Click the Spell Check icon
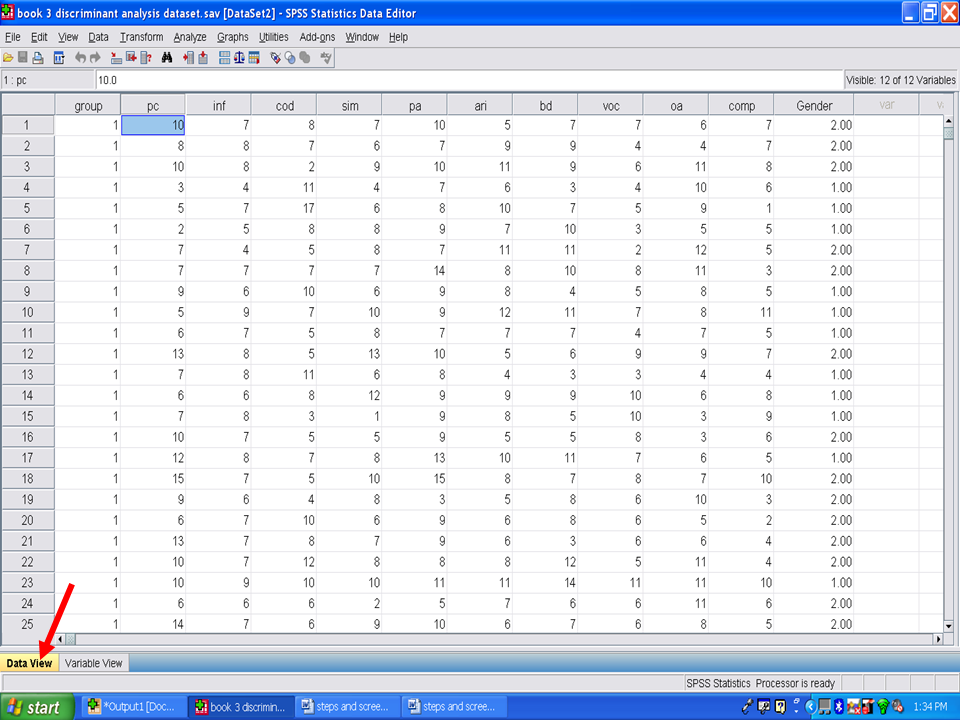Screen dimensions: 960x720 326,58
